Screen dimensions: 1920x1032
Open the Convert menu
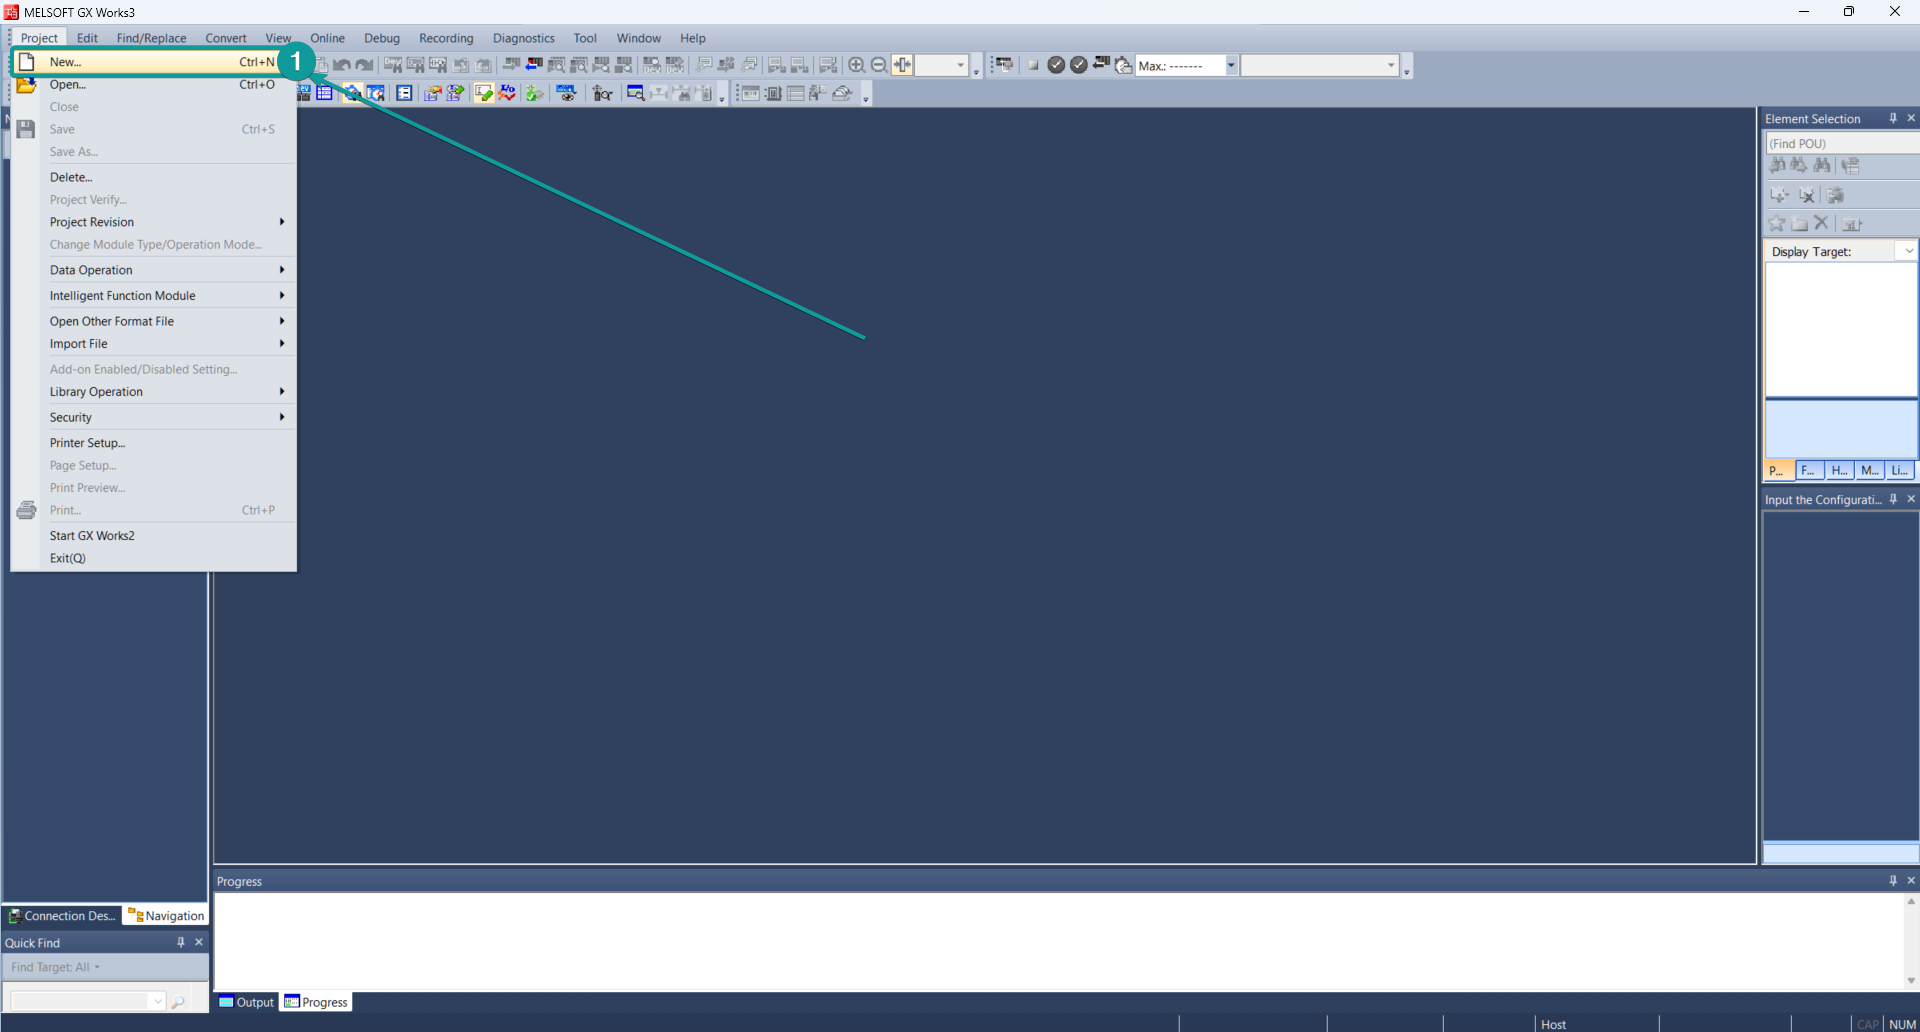point(226,38)
